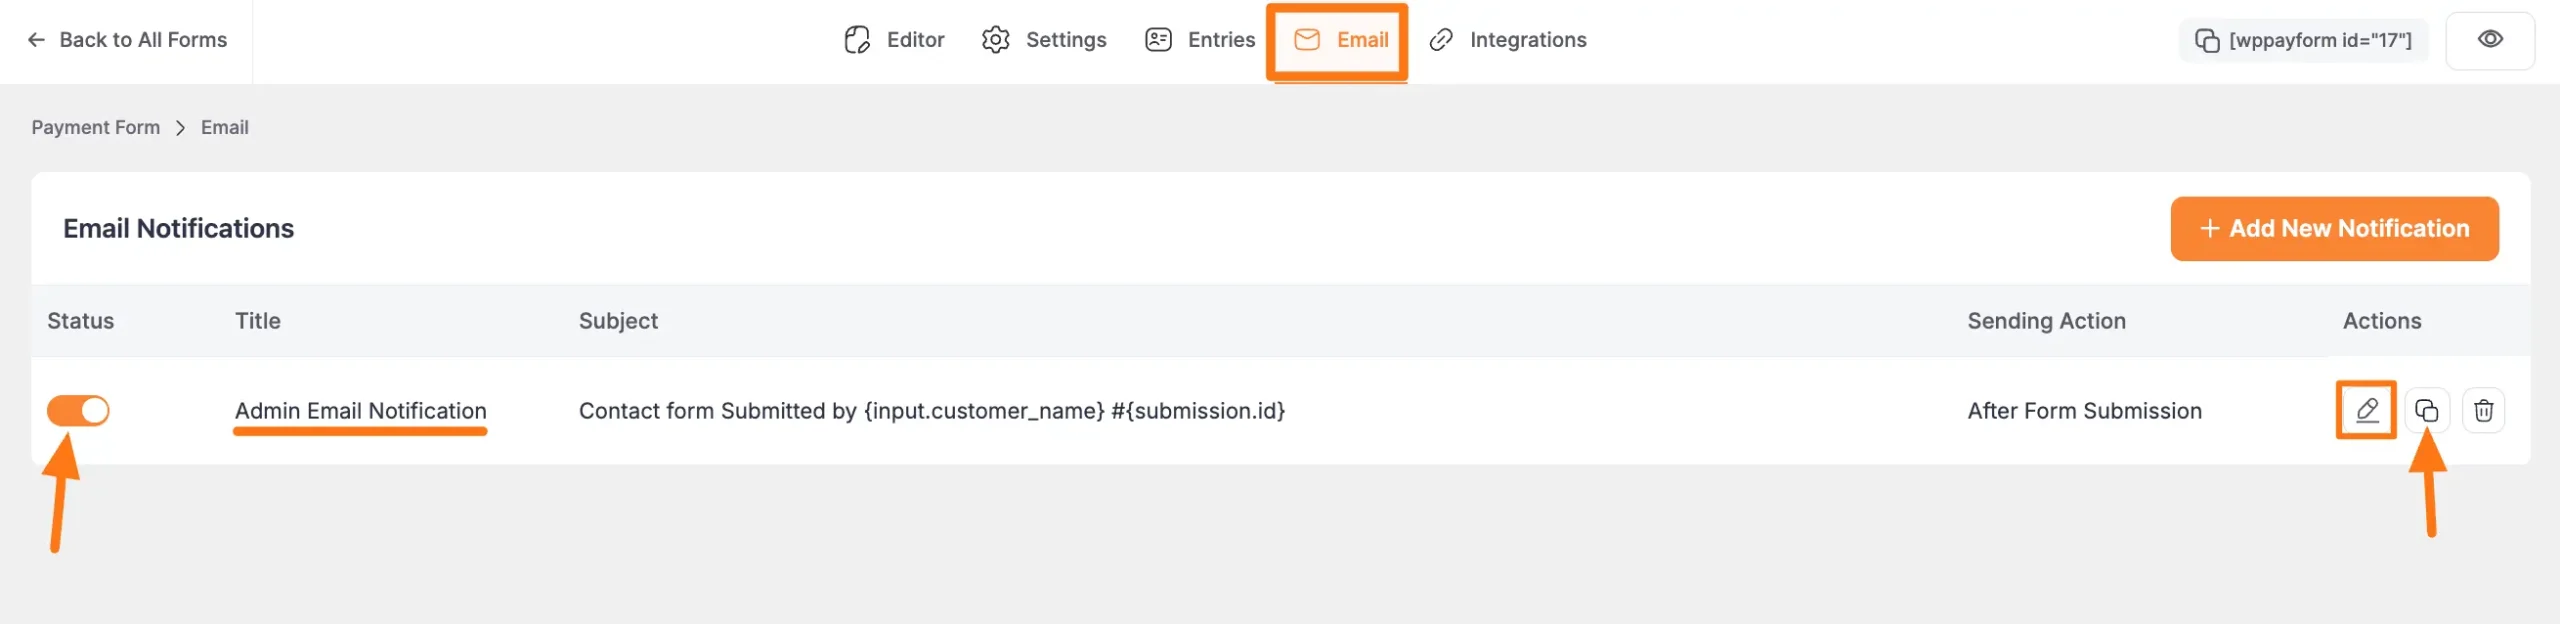
Task: Select the Email tab
Action: 1340,40
